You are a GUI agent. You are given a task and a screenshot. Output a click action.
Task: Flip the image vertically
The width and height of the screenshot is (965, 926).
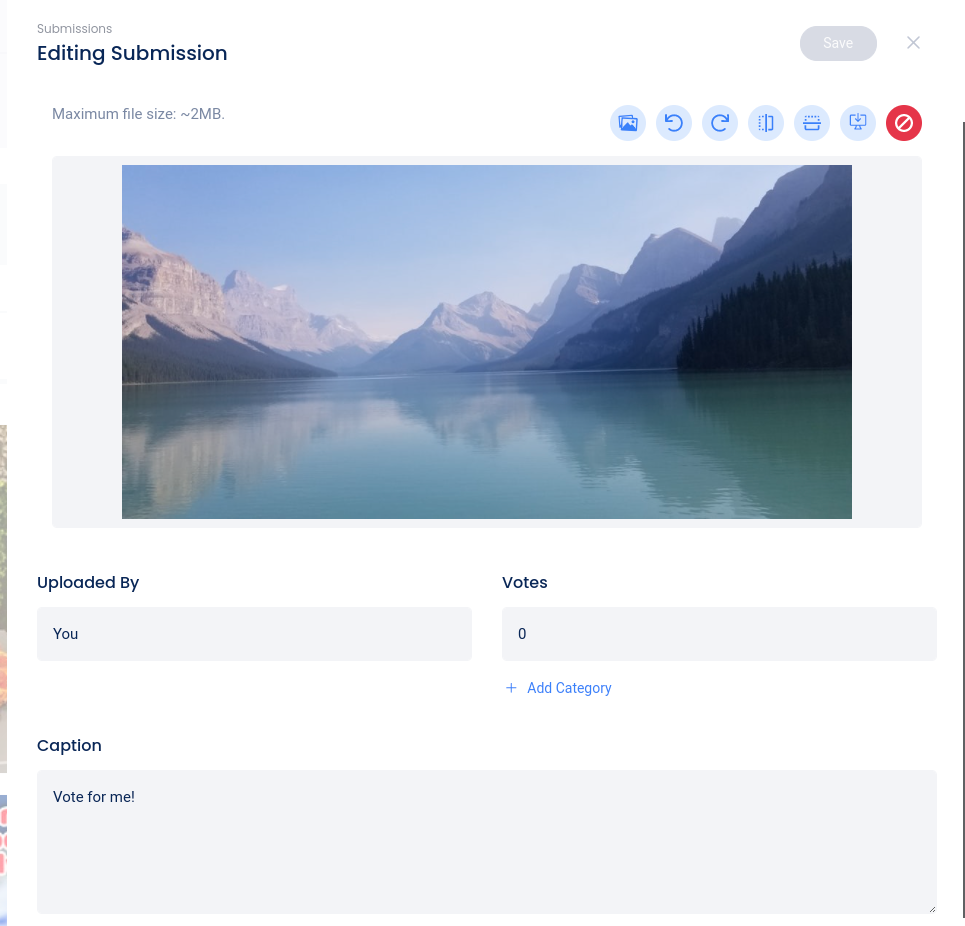tap(812, 123)
